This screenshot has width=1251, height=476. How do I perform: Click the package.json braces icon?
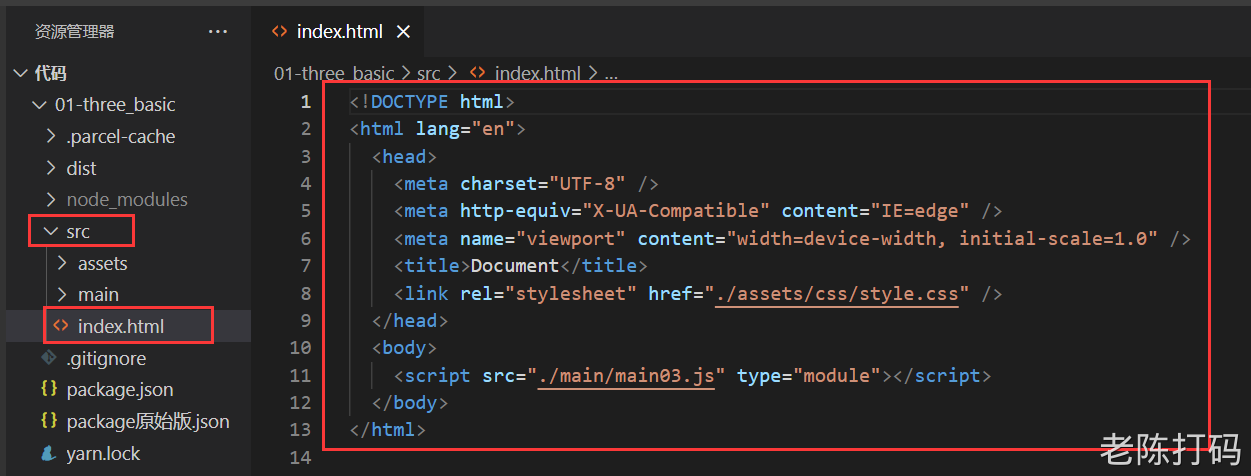[x=49, y=389]
